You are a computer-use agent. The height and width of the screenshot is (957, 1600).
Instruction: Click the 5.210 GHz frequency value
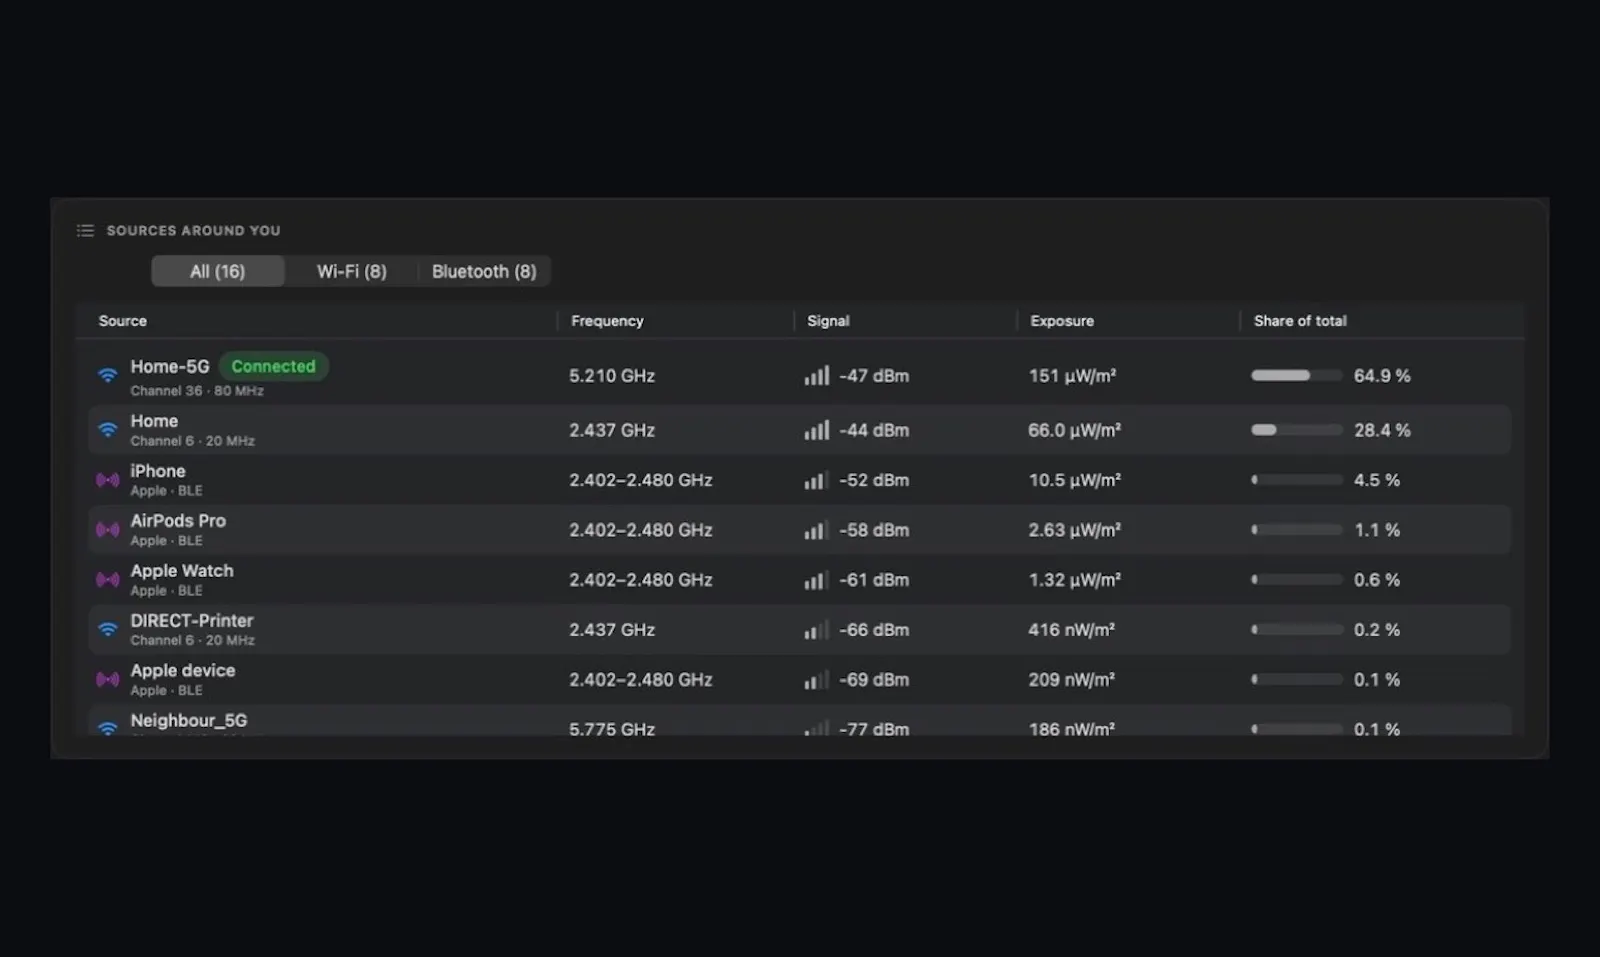pos(612,376)
